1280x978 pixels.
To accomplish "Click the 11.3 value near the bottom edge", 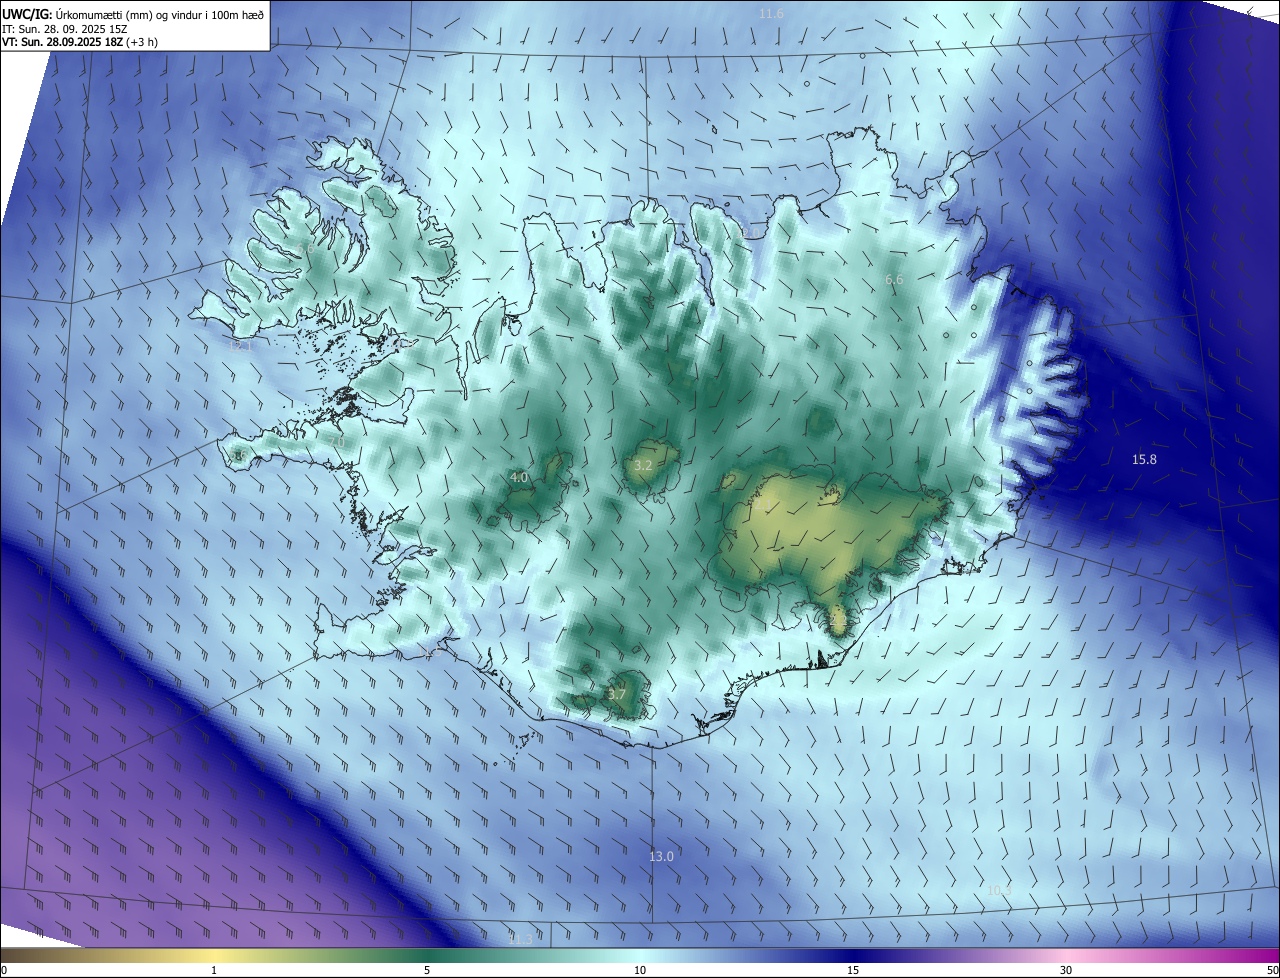I will point(520,939).
